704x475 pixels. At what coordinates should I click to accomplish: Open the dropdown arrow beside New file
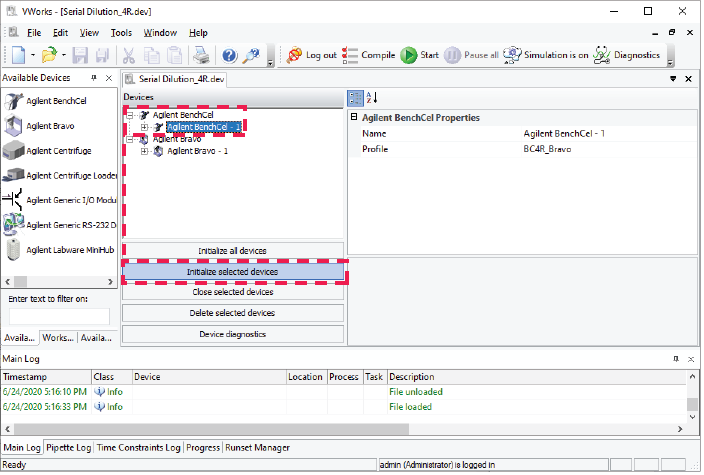(x=33, y=55)
